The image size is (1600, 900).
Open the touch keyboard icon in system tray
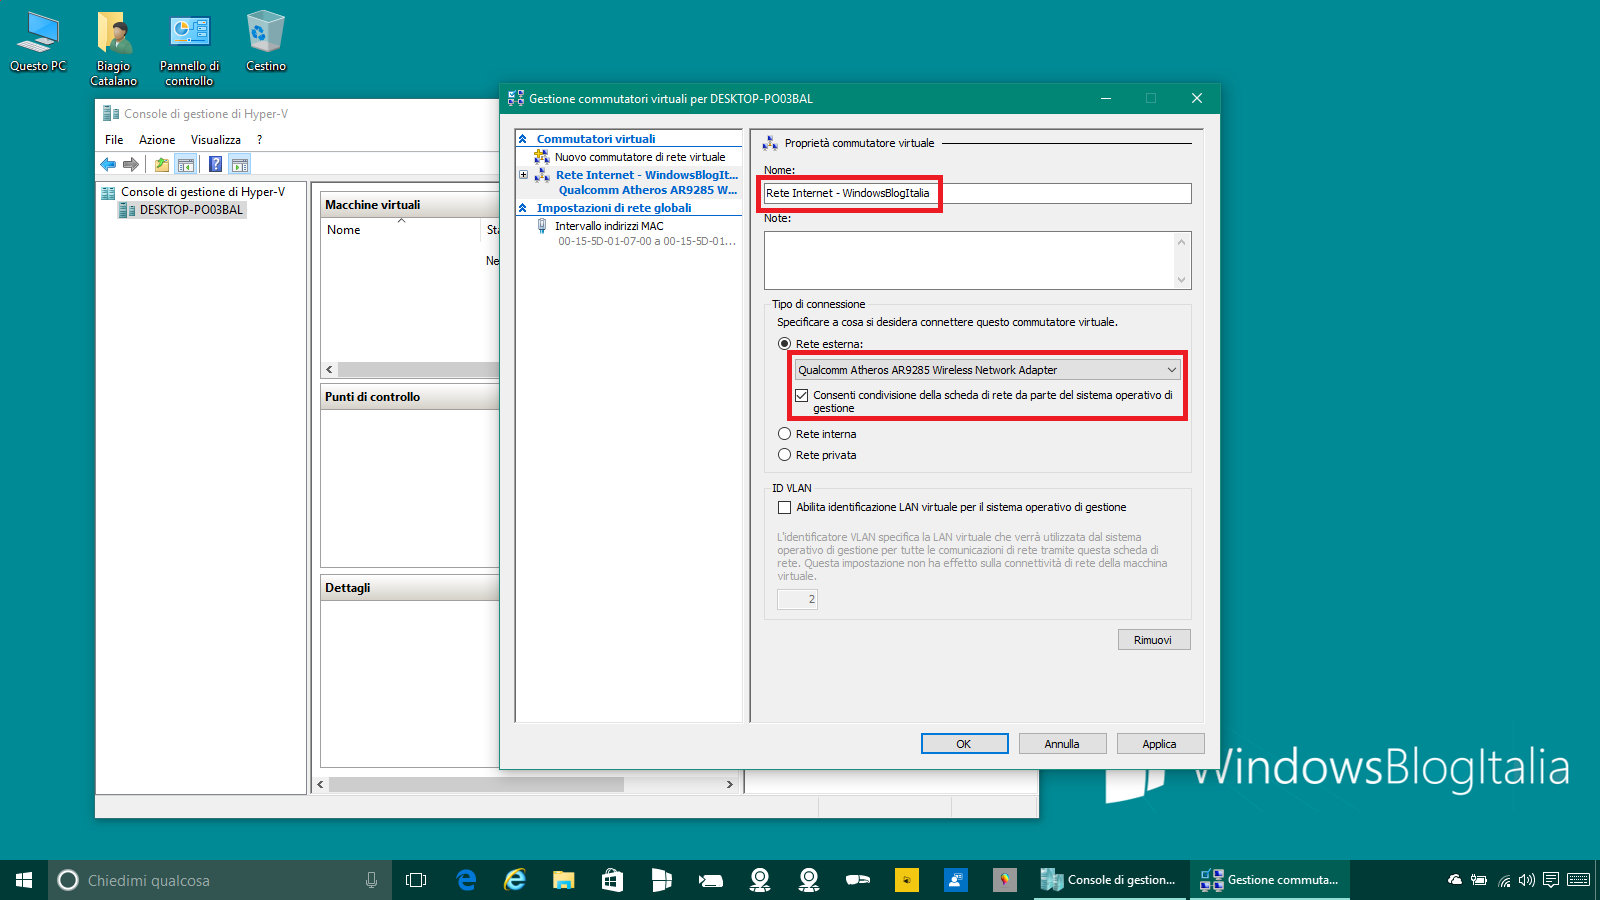pyautogui.click(x=1579, y=880)
